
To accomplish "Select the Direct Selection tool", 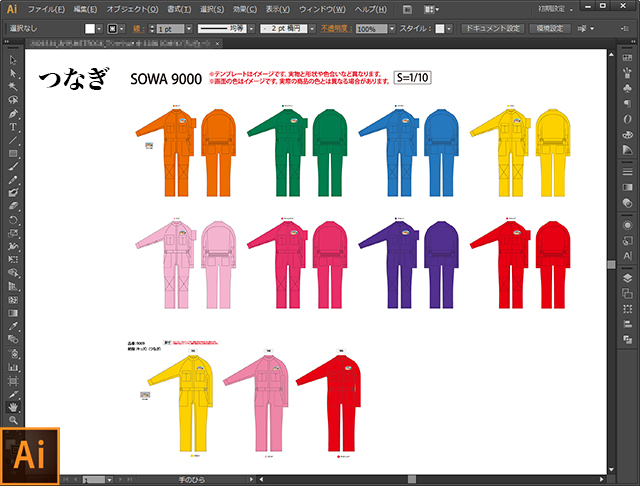I will pyautogui.click(x=13, y=73).
